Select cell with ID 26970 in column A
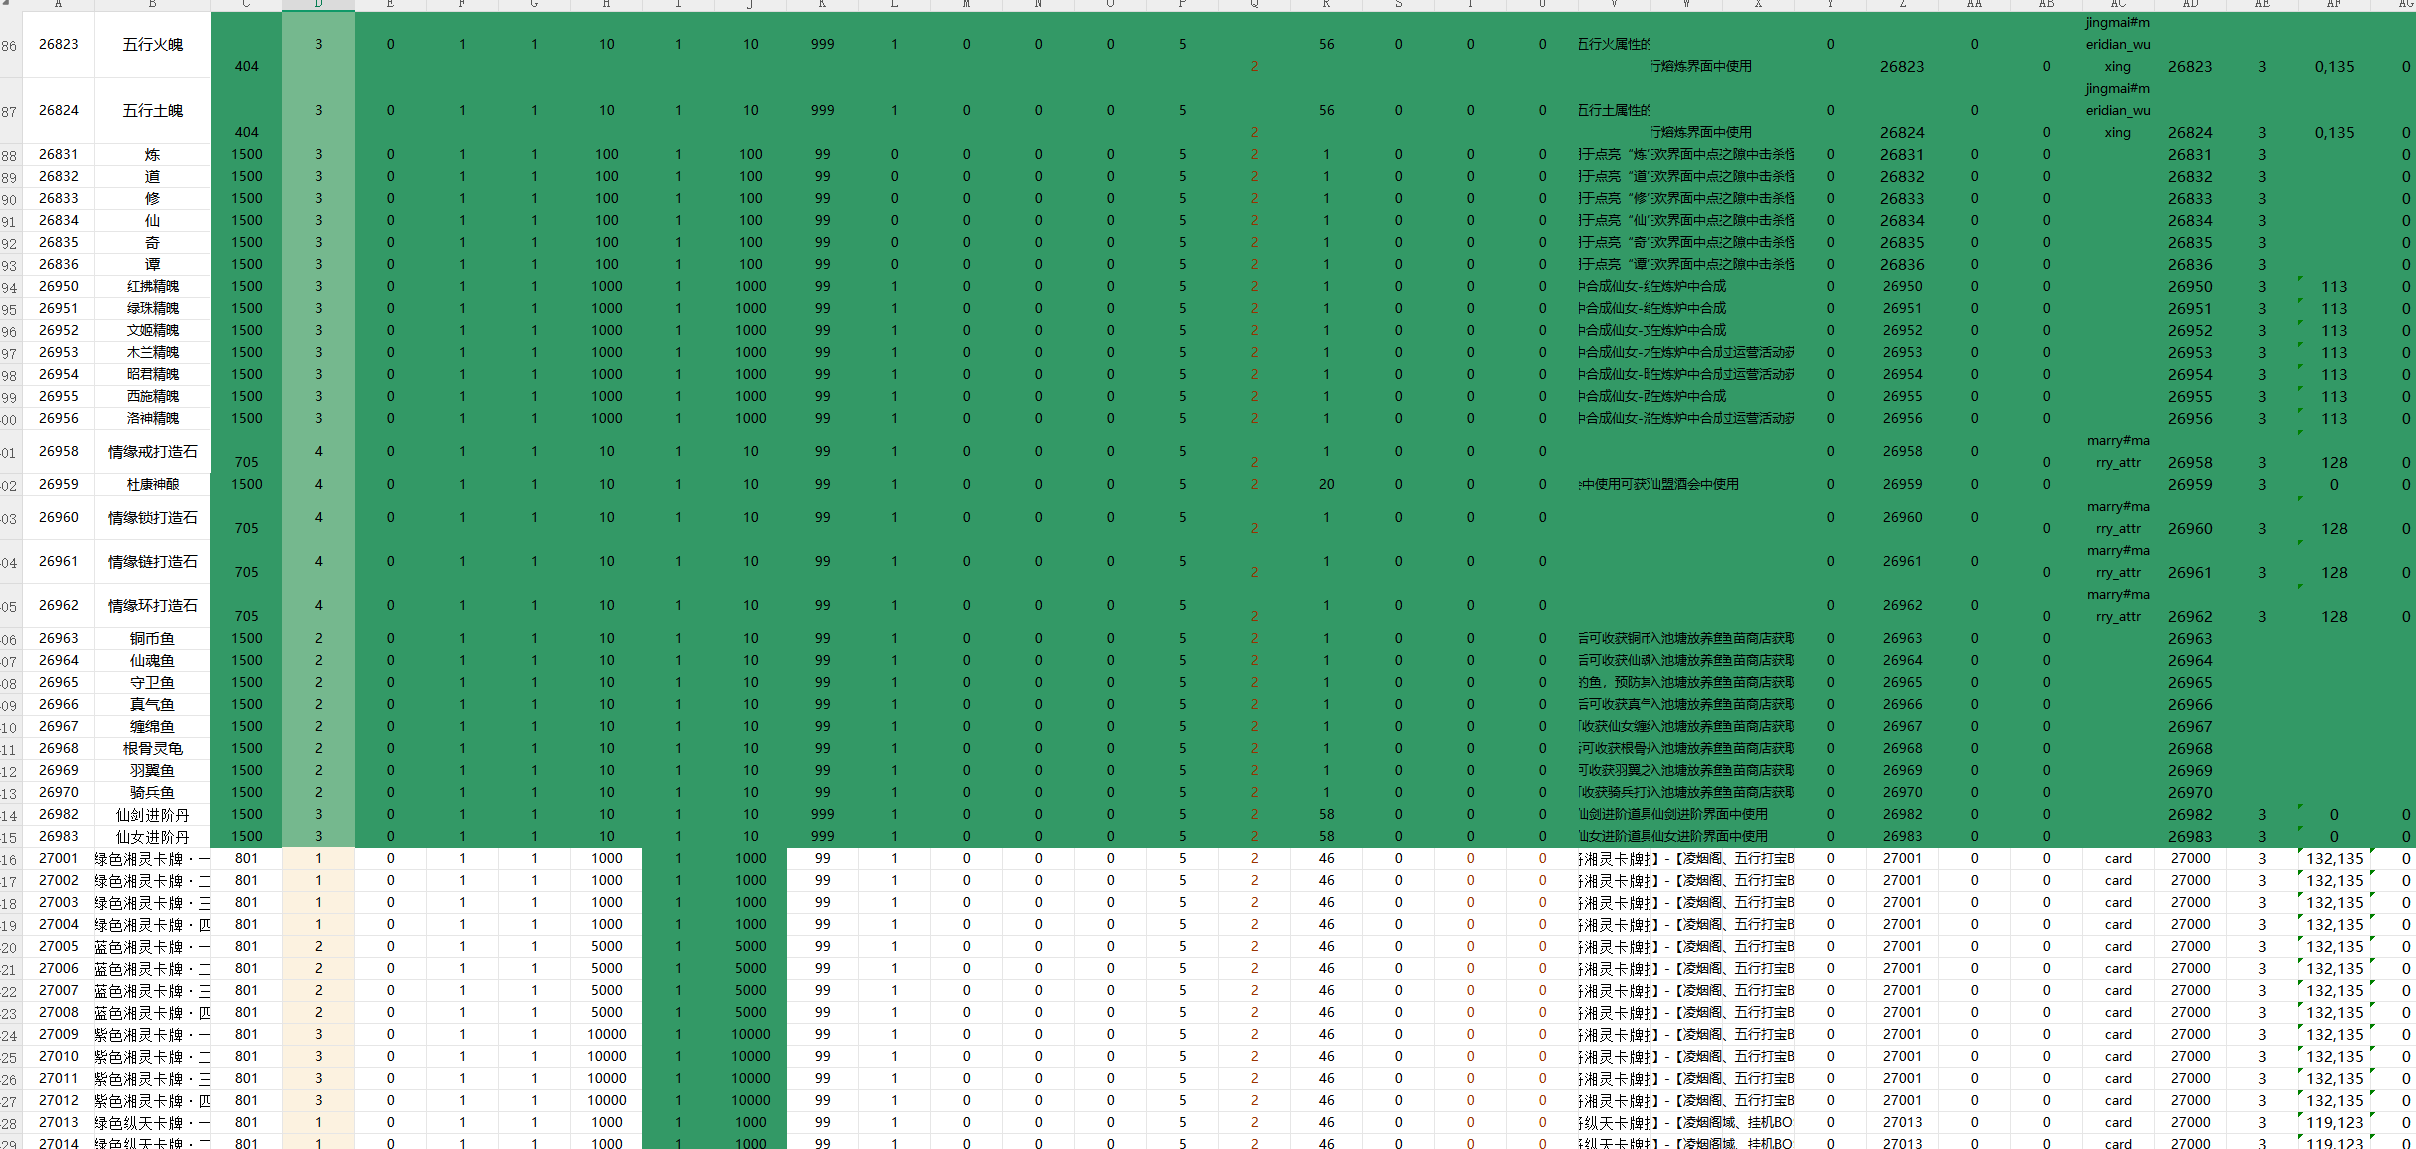 pos(58,792)
